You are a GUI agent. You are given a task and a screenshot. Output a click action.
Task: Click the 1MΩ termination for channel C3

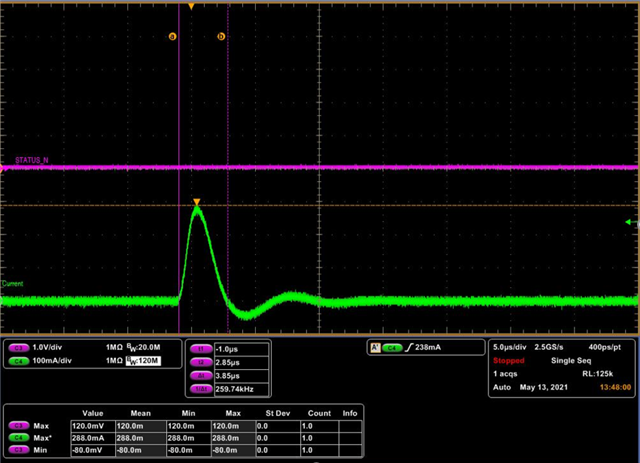click(114, 347)
